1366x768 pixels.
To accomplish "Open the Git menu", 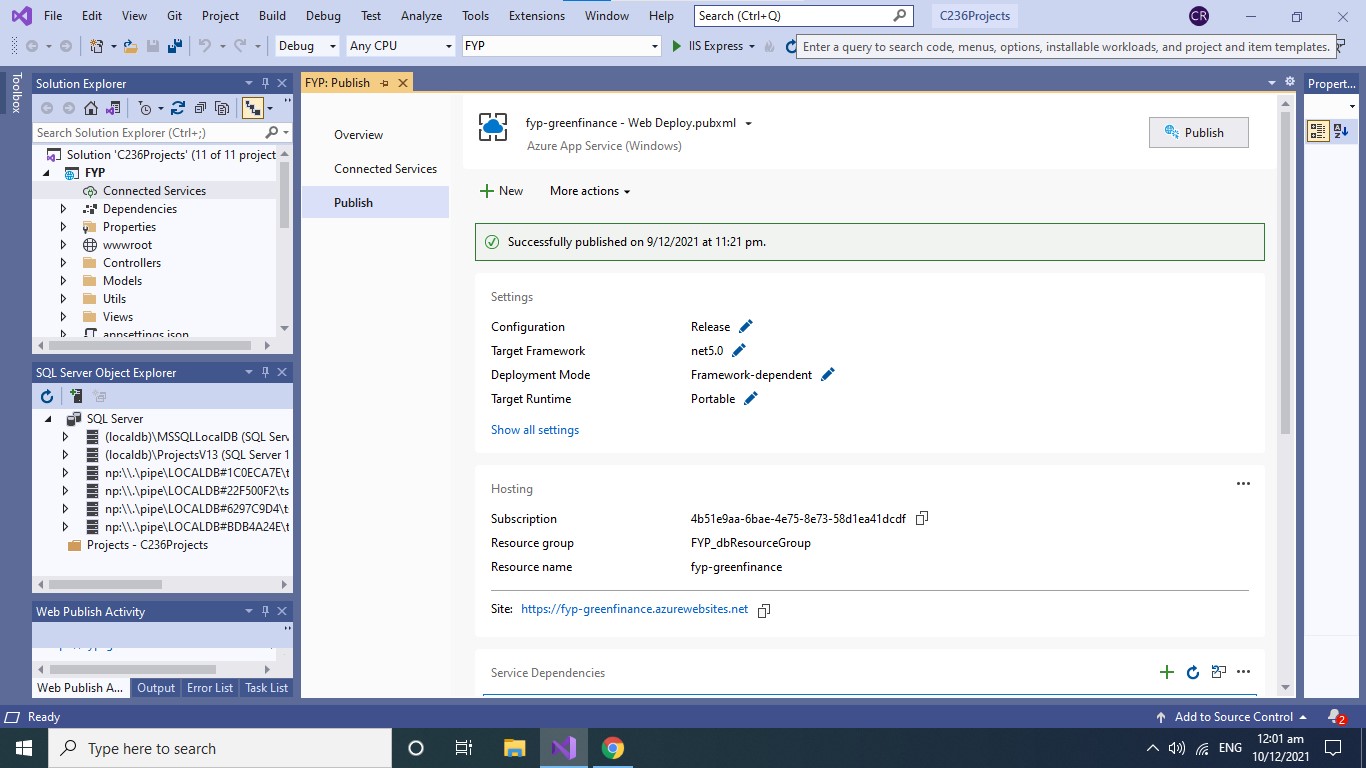I will click(174, 15).
